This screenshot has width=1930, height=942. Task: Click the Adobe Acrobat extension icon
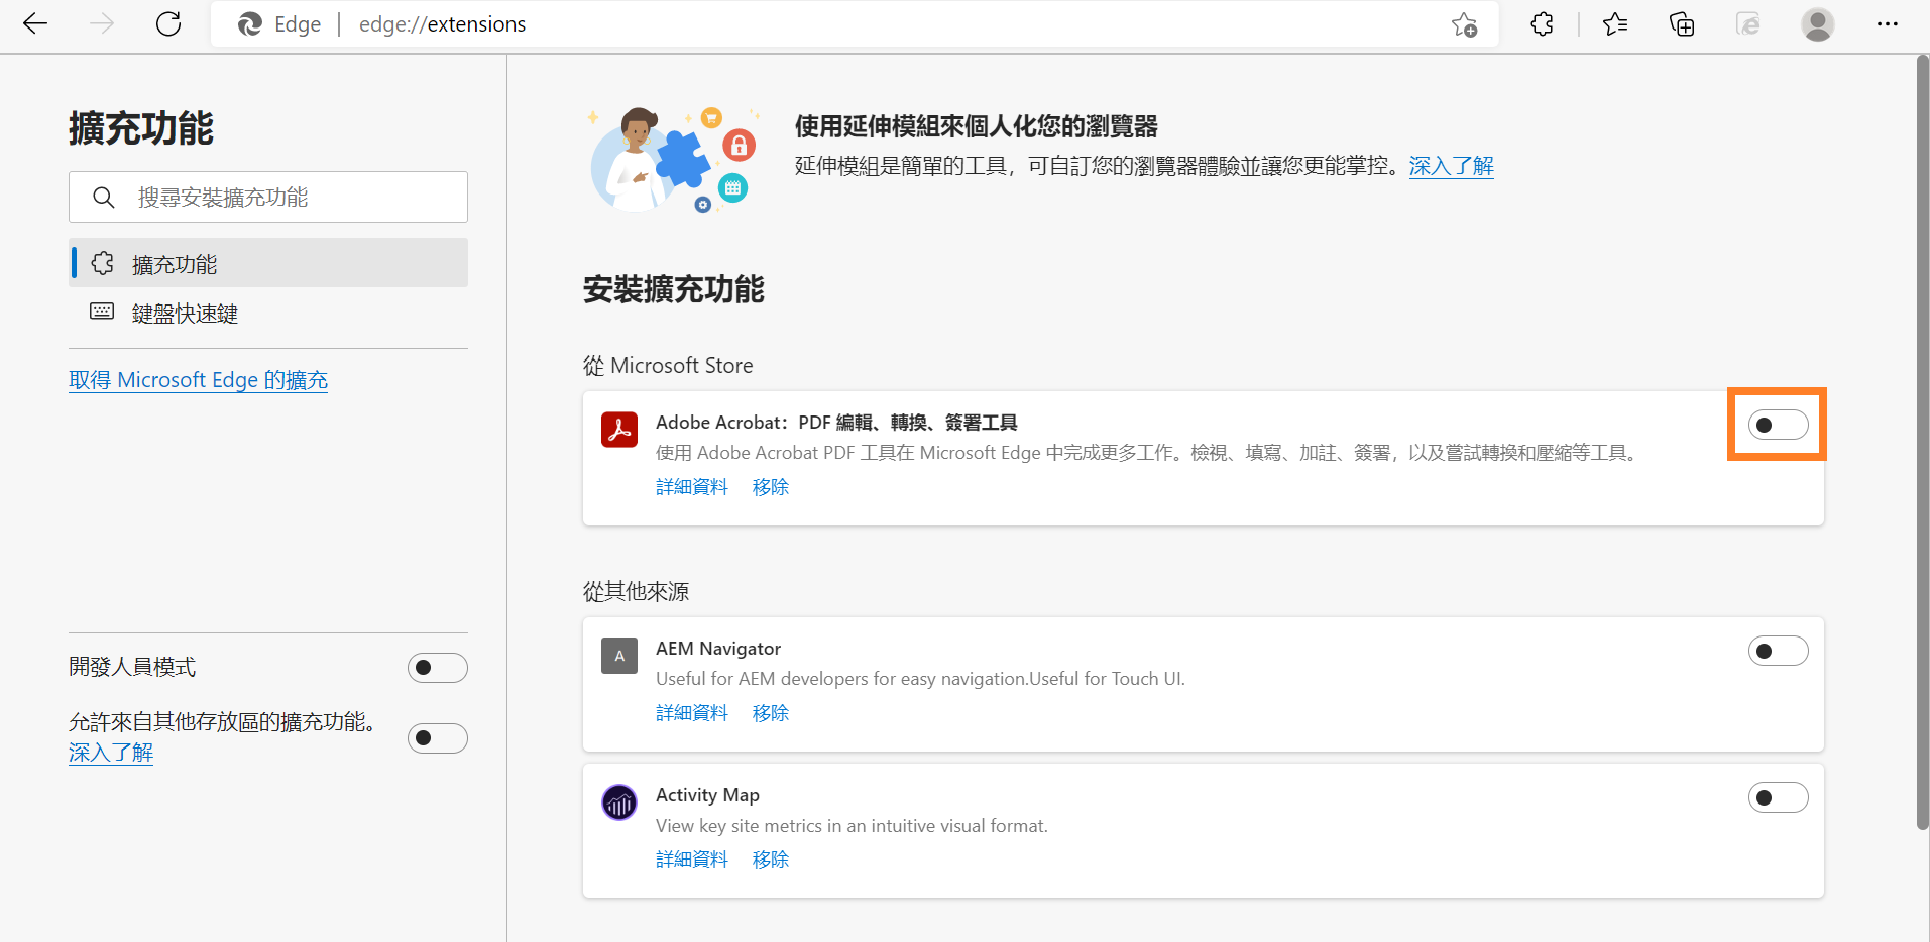[x=619, y=428]
